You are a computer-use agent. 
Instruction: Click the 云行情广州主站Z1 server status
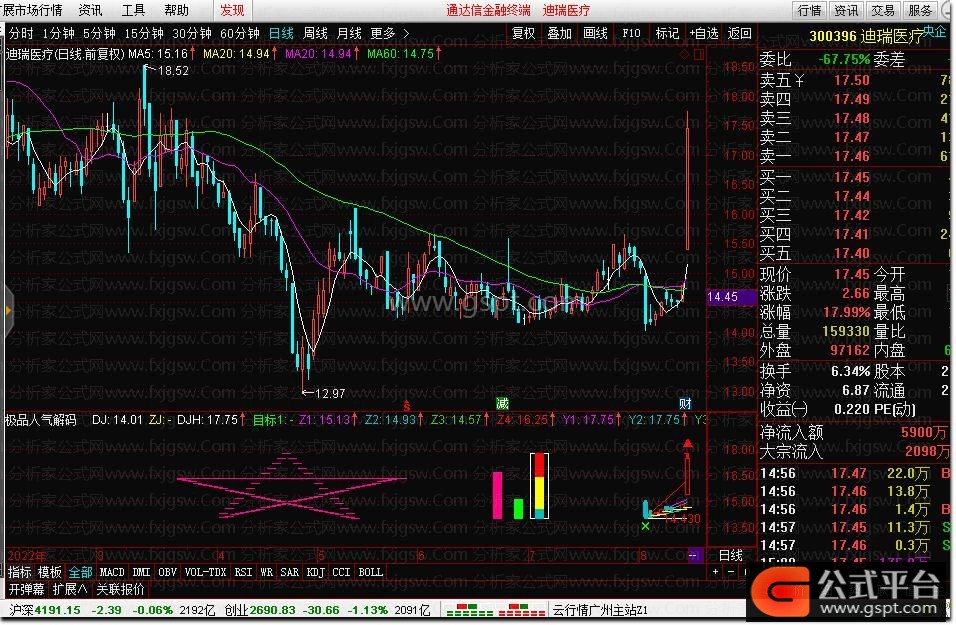coord(601,610)
